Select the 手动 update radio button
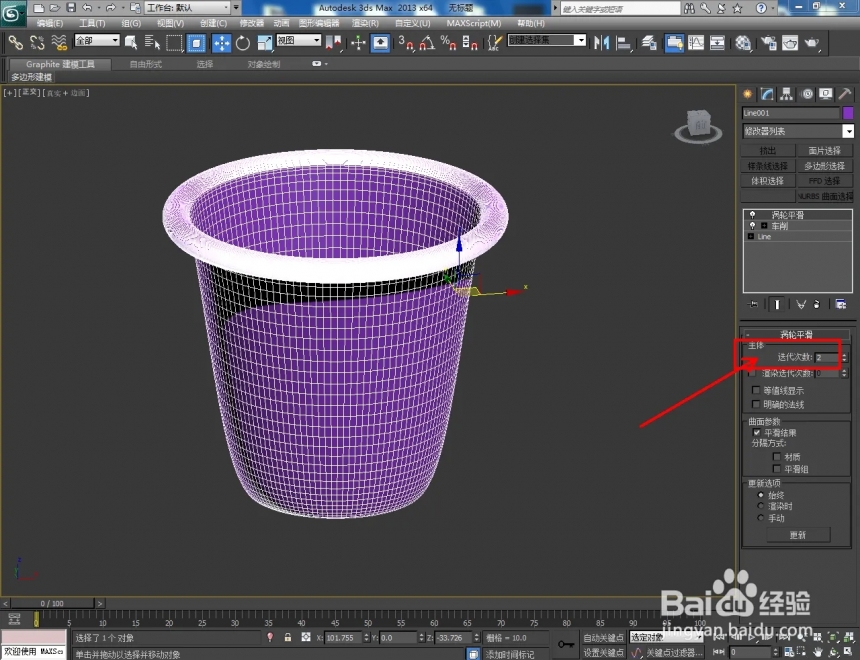This screenshot has width=860, height=660. click(x=760, y=518)
